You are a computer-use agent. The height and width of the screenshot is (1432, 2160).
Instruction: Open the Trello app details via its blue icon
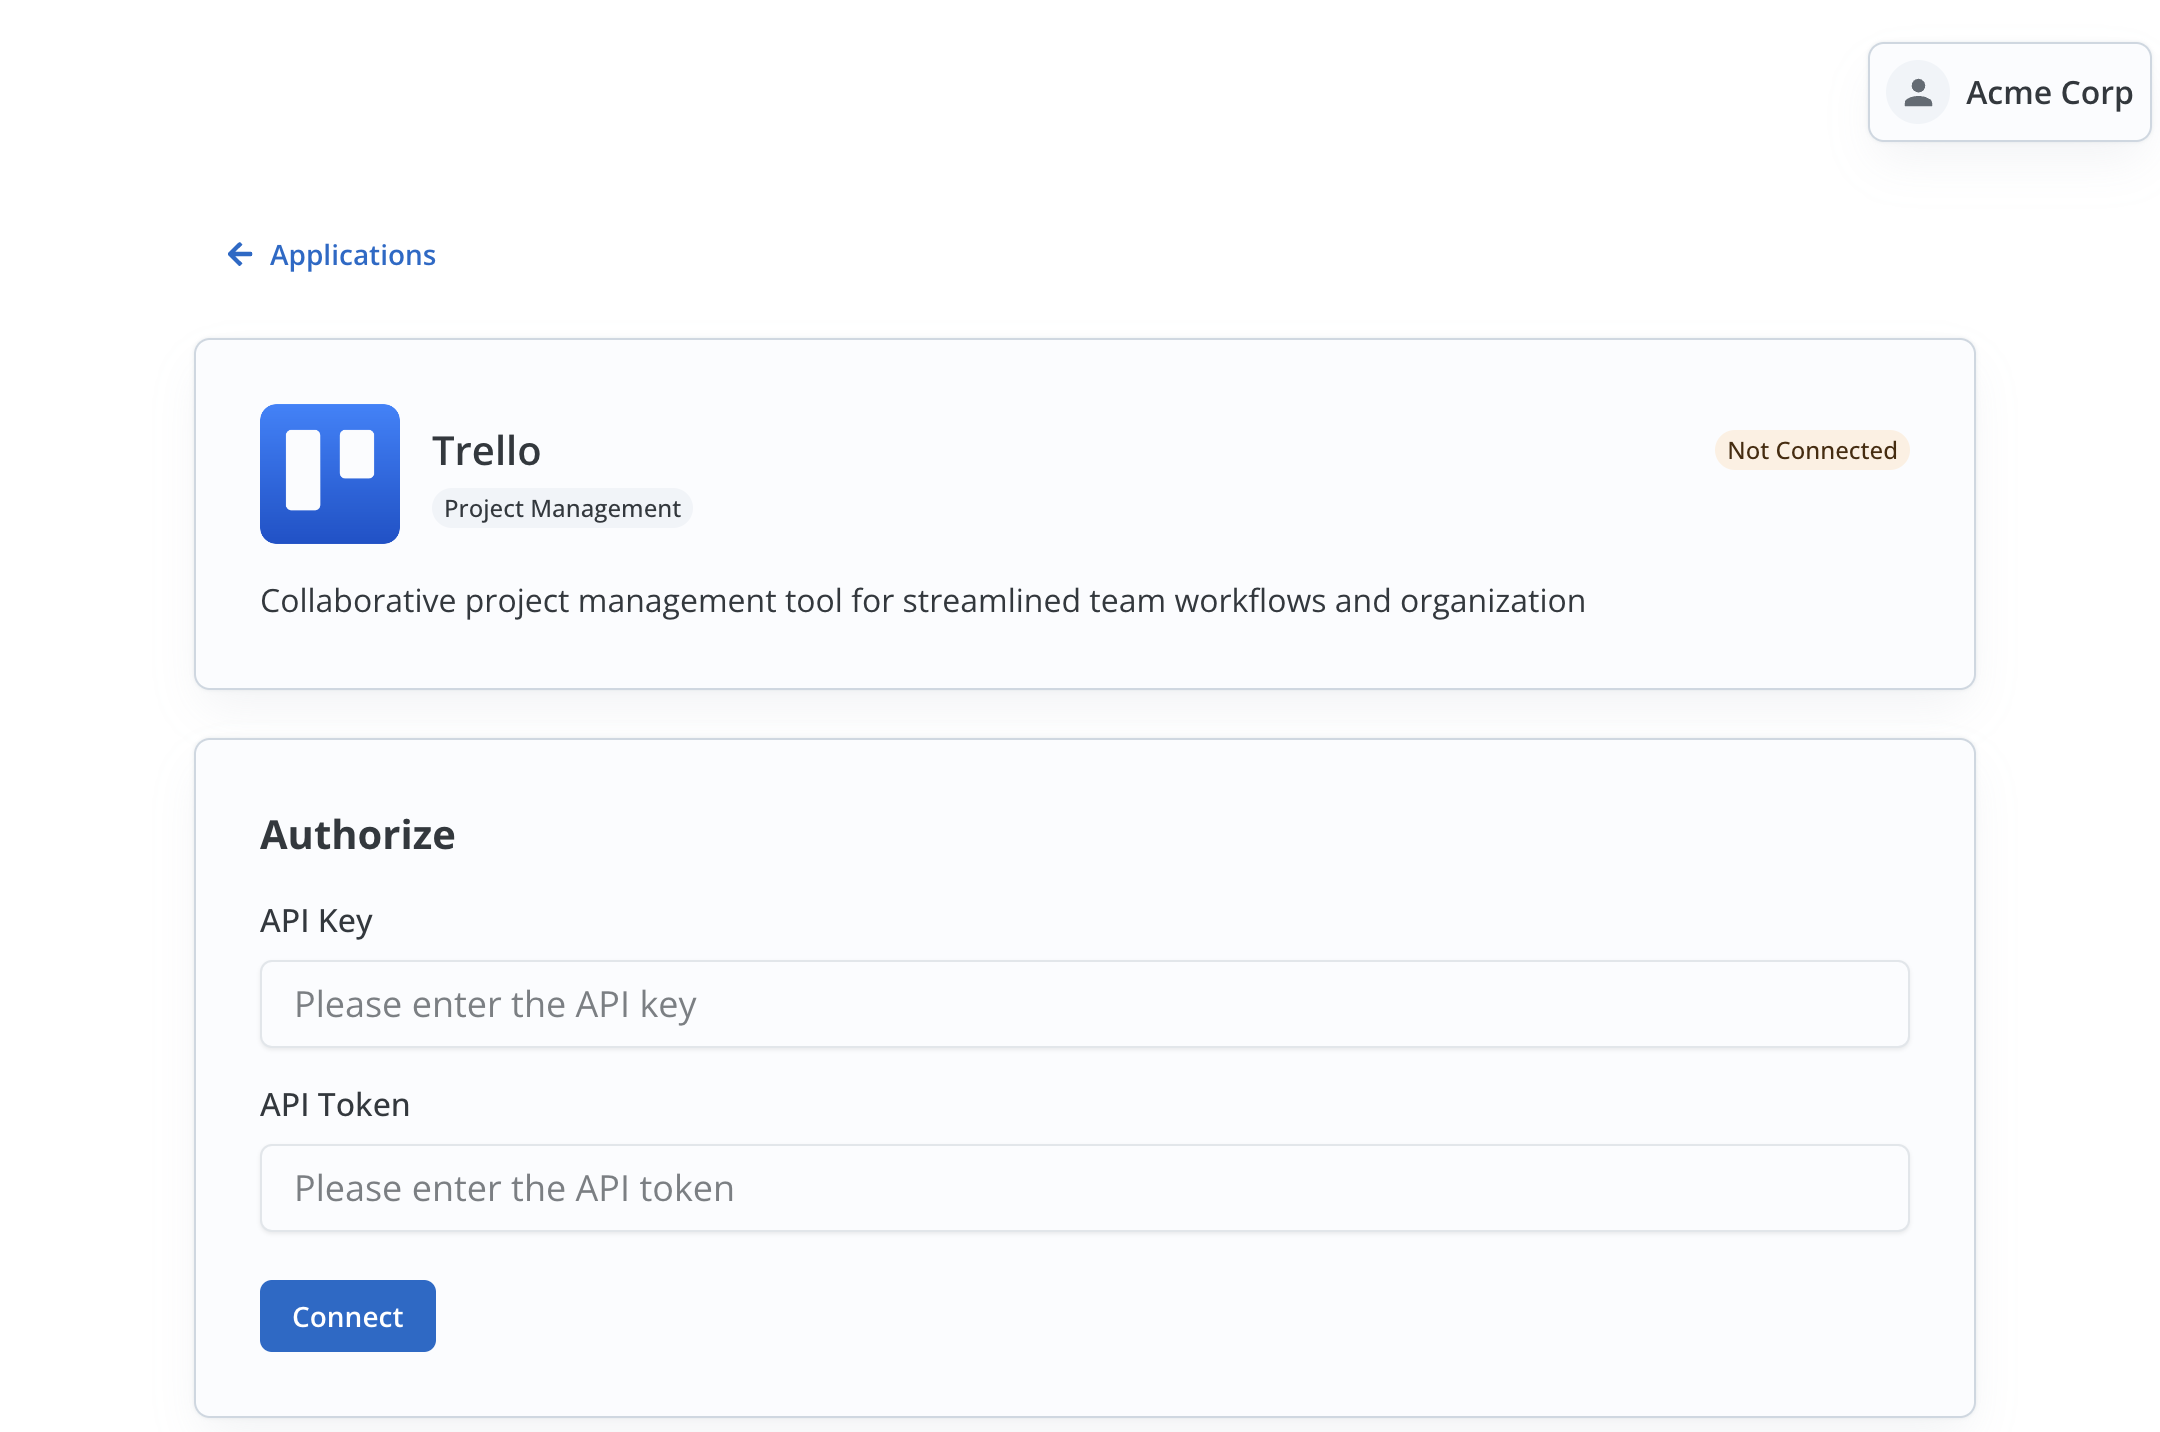click(x=329, y=474)
